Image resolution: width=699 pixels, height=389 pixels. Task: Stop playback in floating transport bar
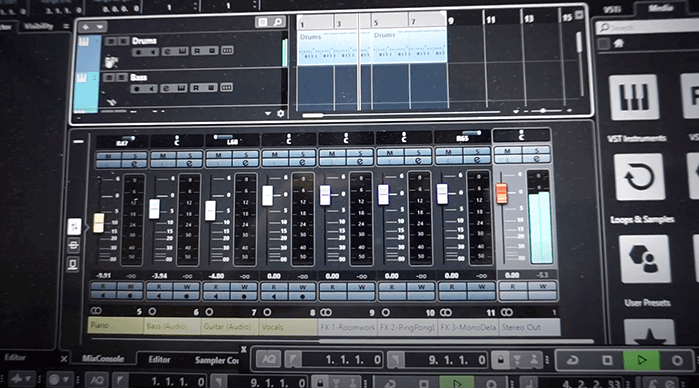(607, 360)
